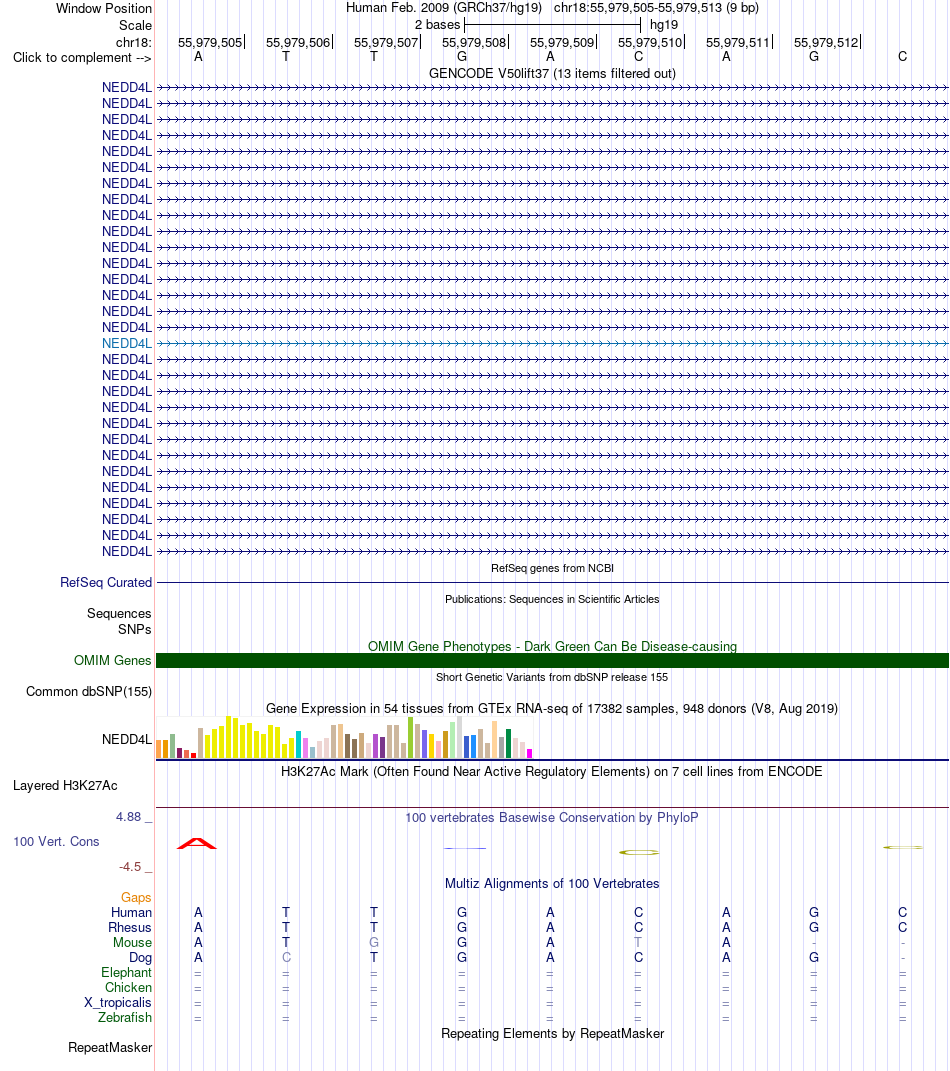Viewport: 950px width, 1071px height.
Task: Select the Window Position label
Action: 104,8
